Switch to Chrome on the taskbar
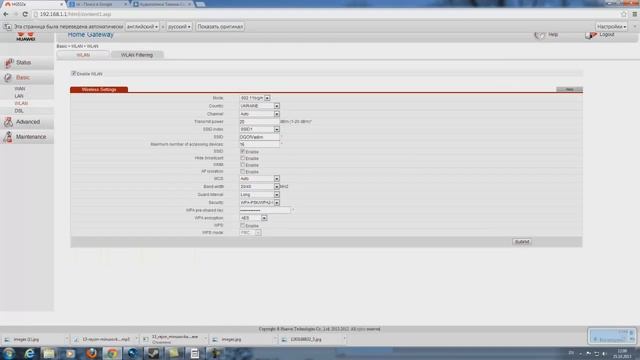640x360 pixels. [x=112, y=353]
